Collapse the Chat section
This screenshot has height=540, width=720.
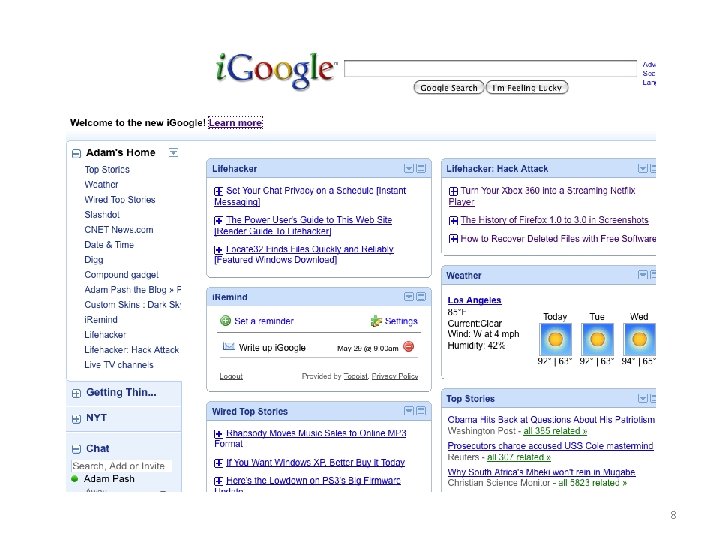pyautogui.click(x=76, y=449)
